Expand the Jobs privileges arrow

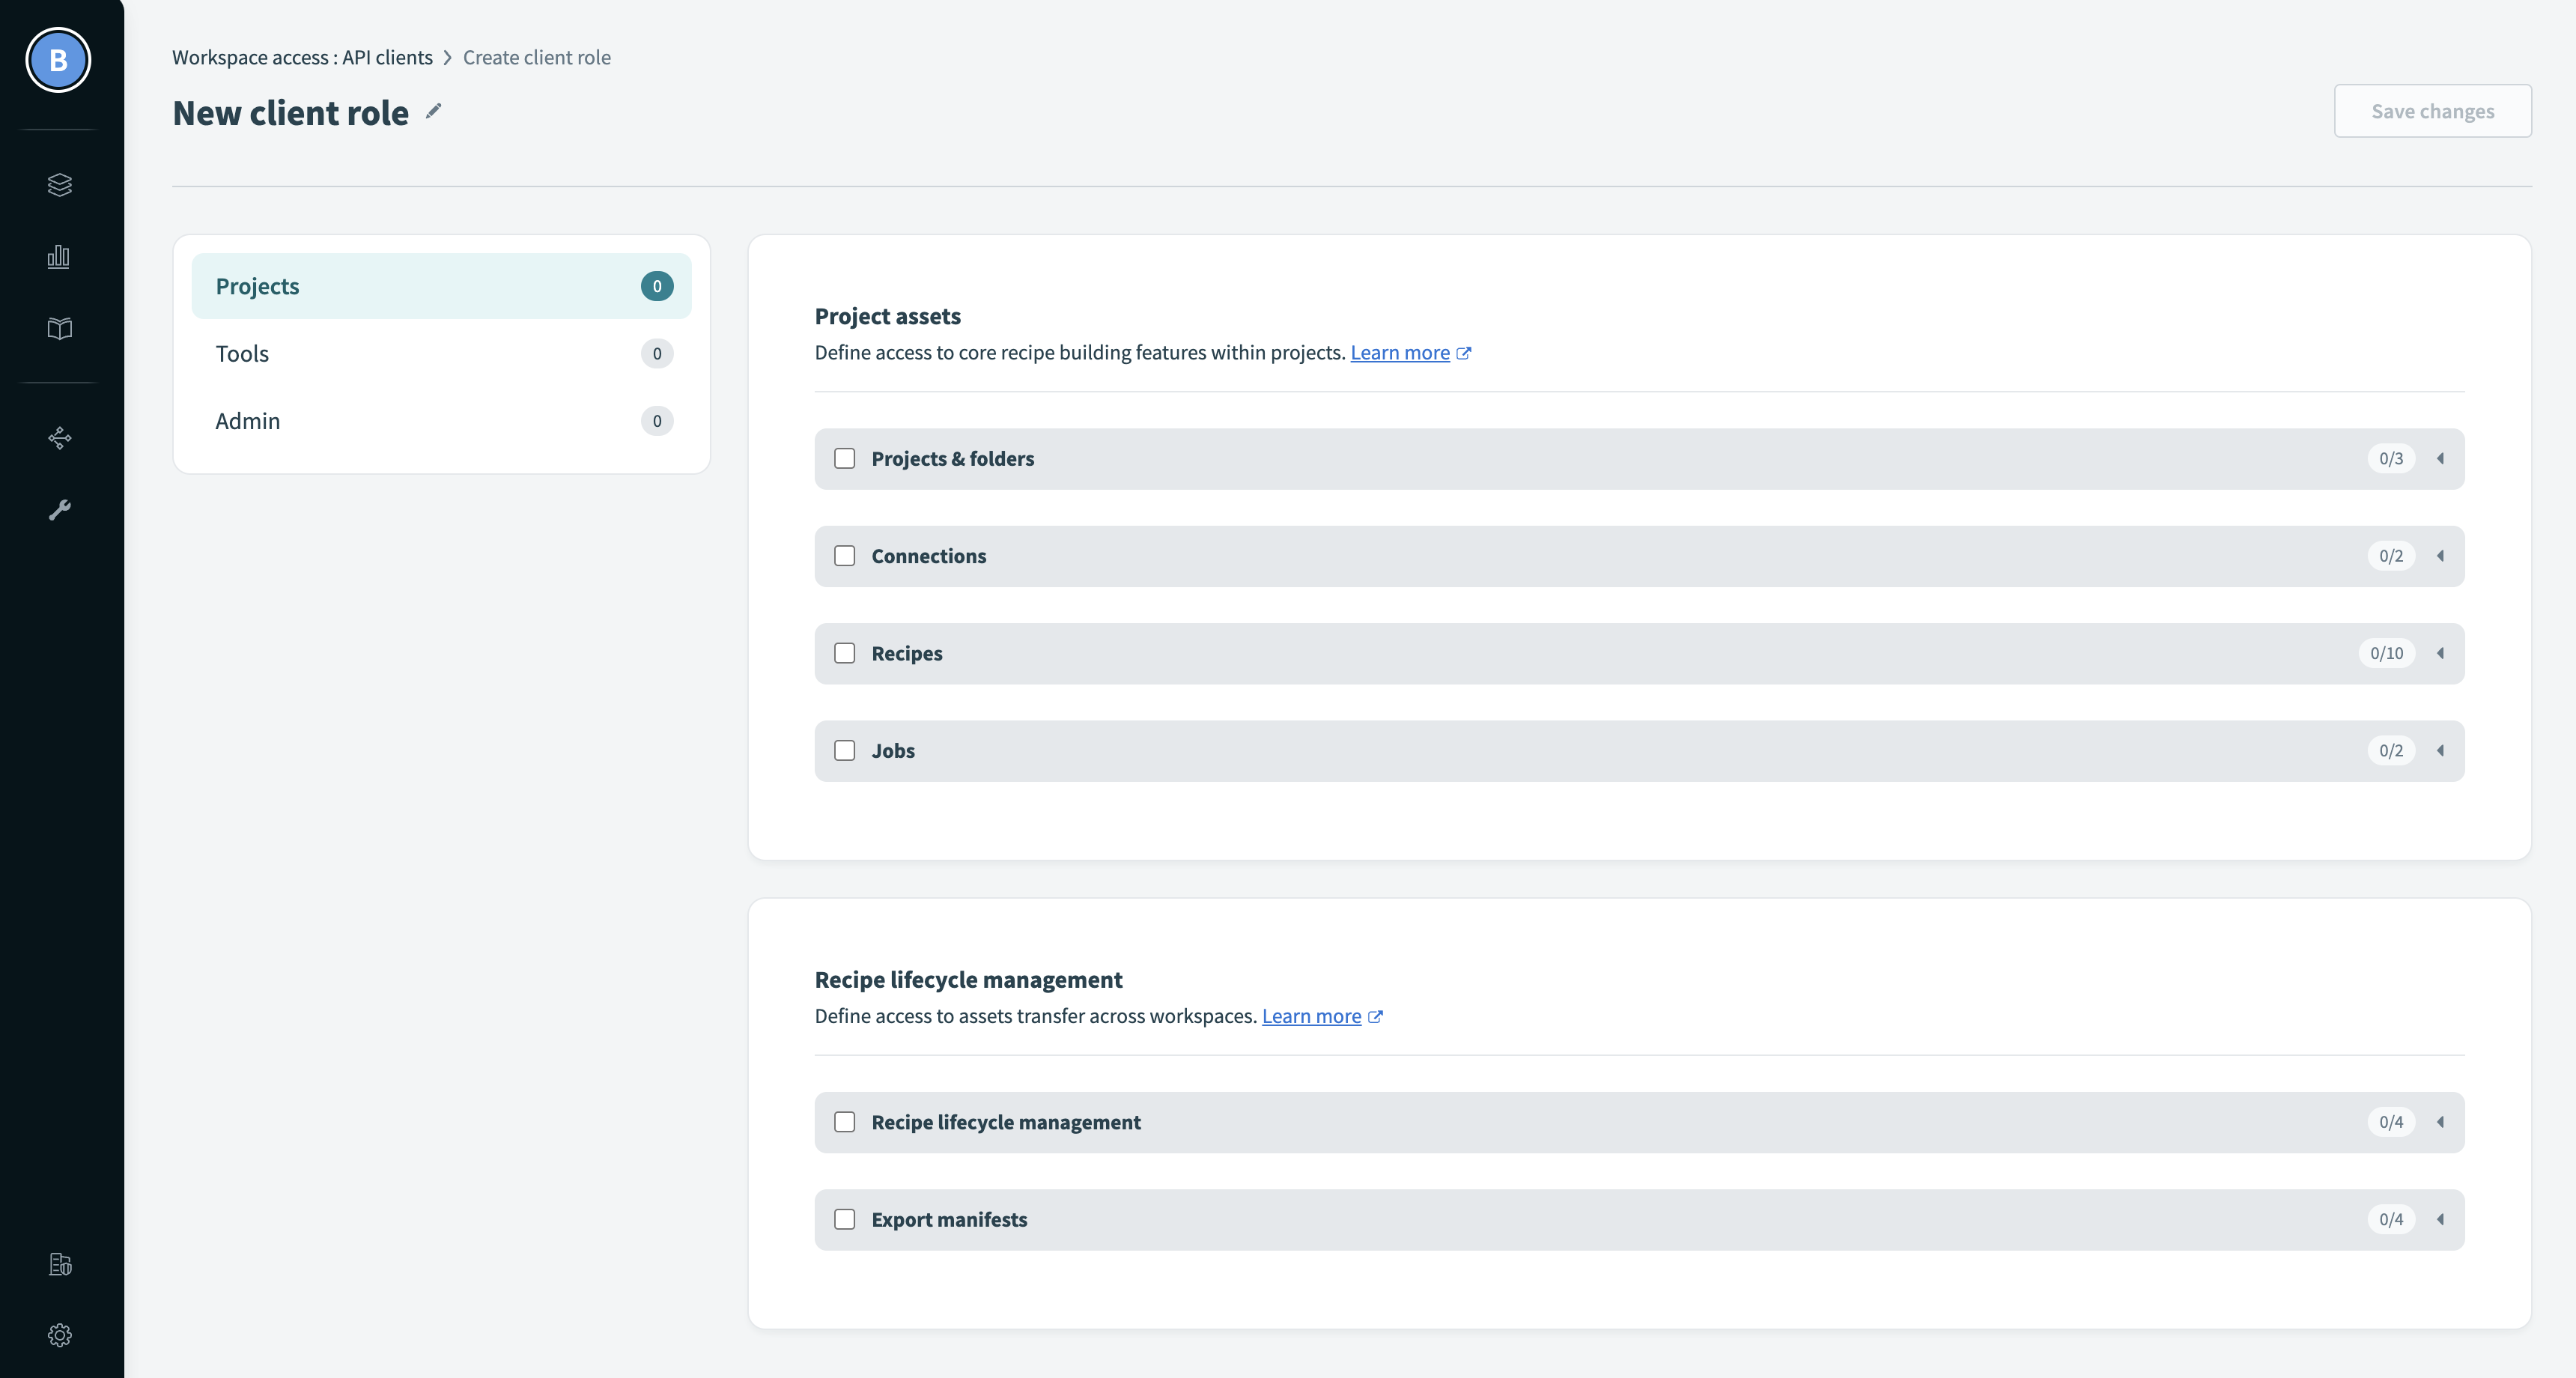[x=2441, y=751]
